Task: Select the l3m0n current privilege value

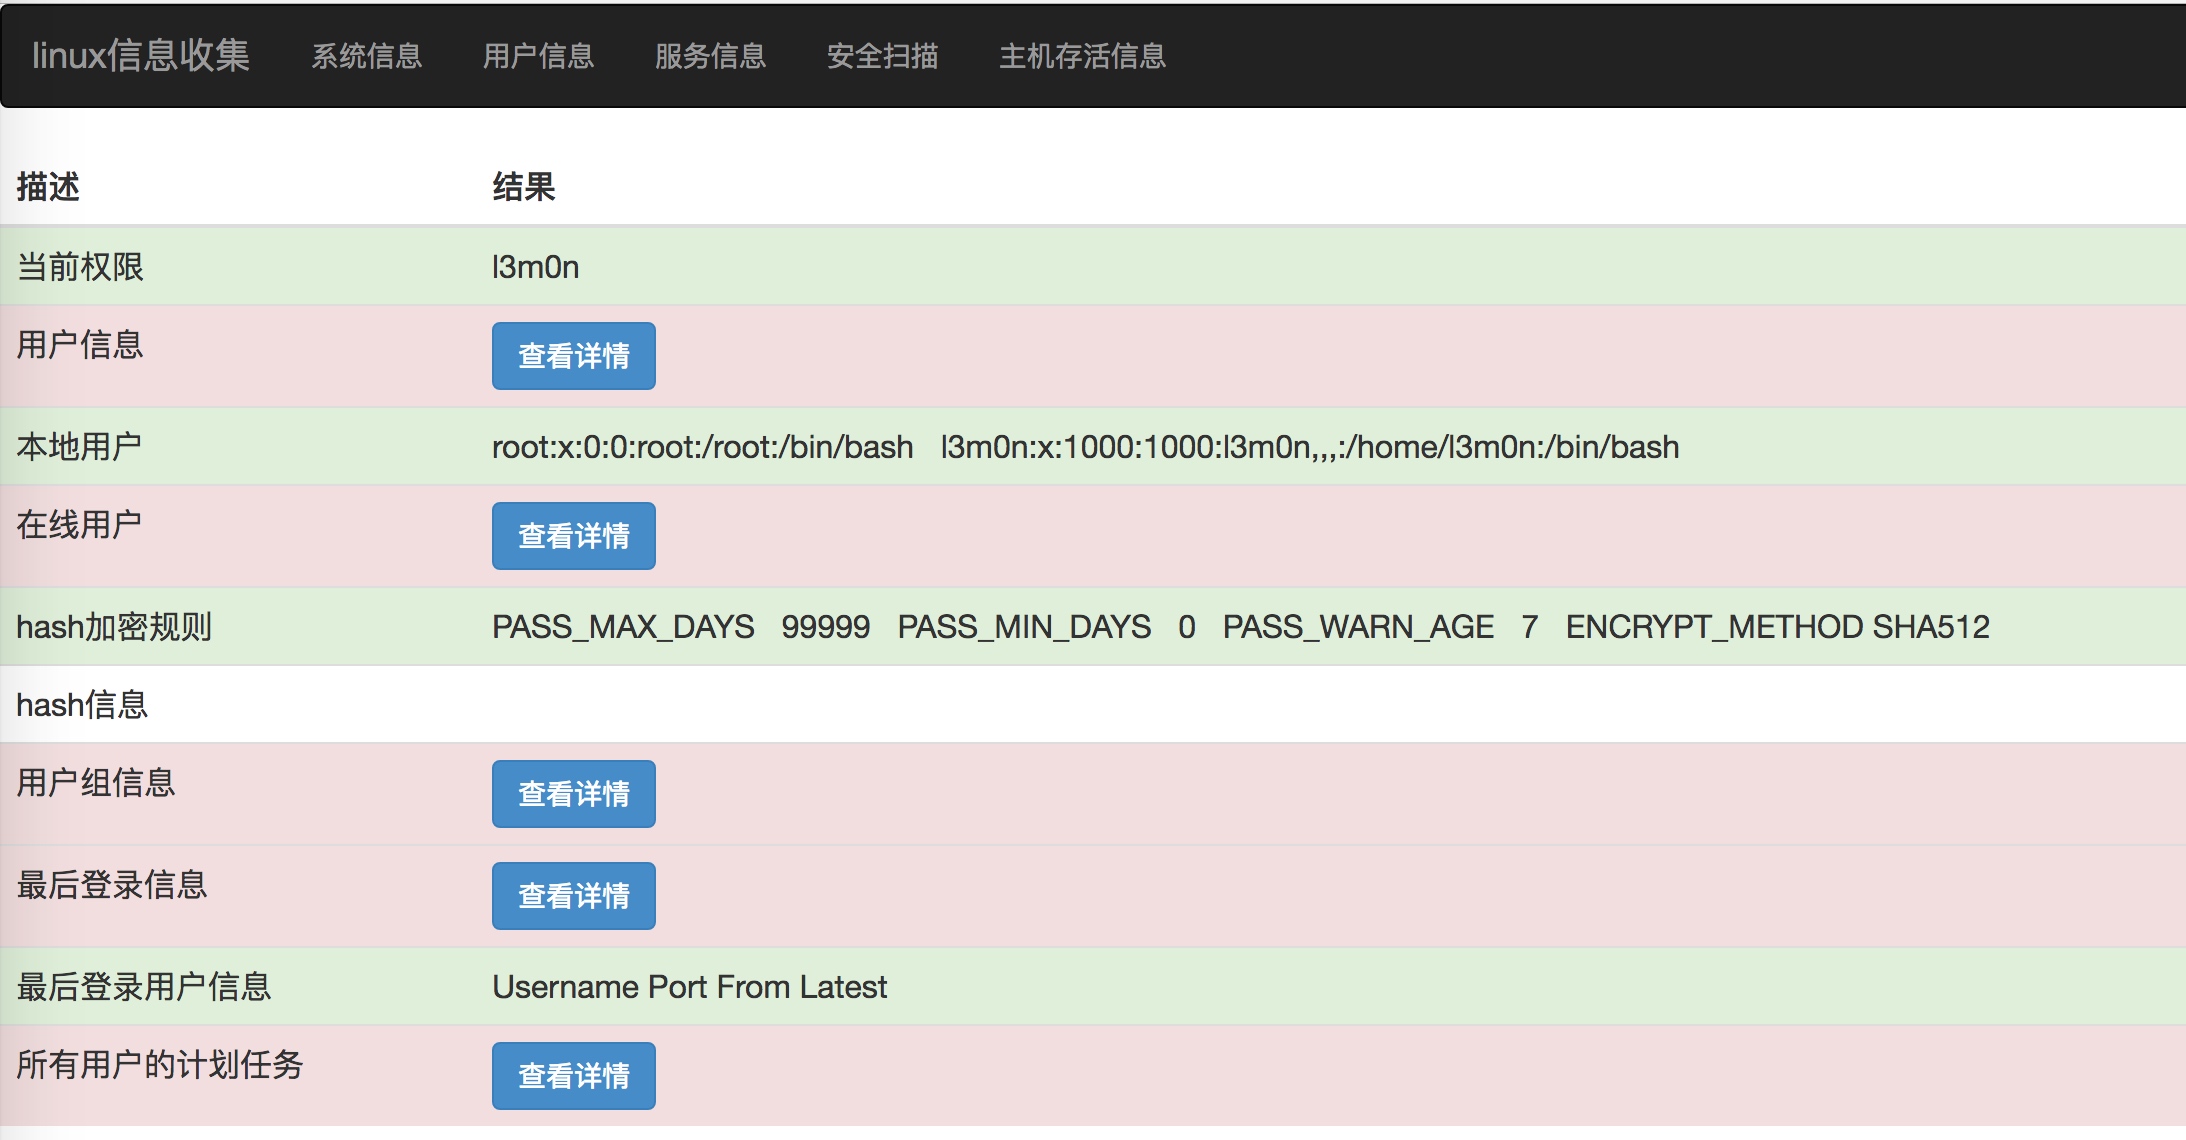Action: pos(535,267)
